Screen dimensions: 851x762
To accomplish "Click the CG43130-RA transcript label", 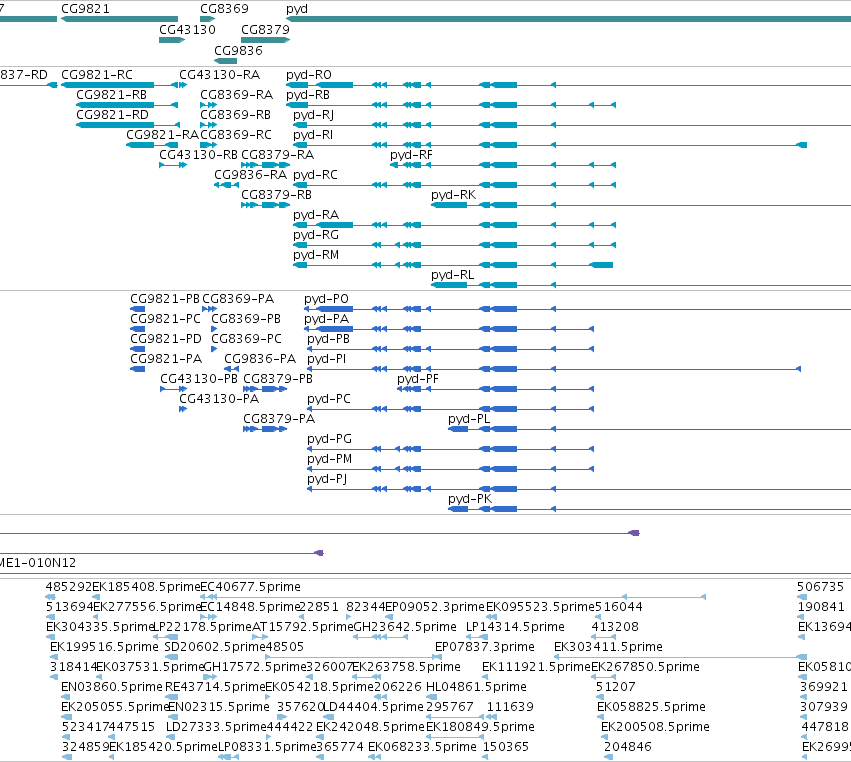I will (219, 74).
